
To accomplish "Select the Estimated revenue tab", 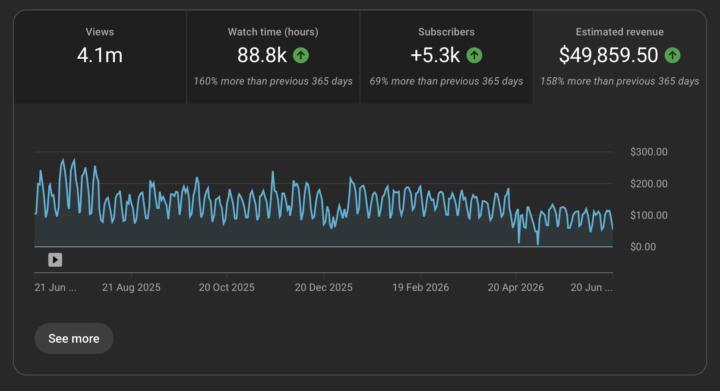I will click(619, 57).
